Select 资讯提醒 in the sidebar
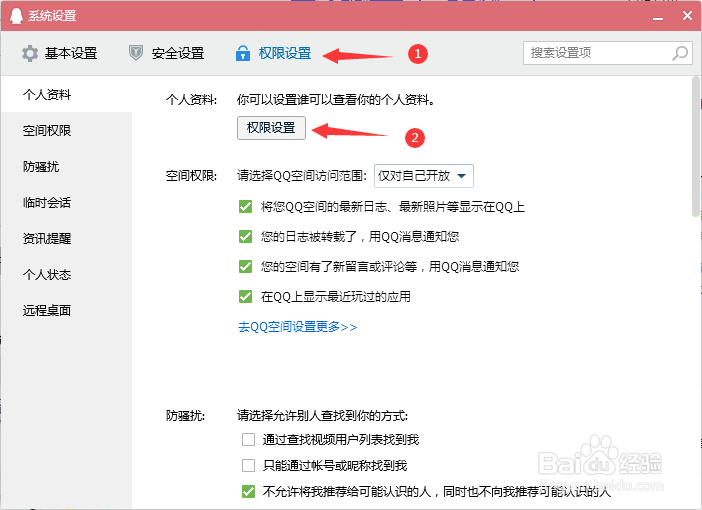702x510 pixels. [x=66, y=238]
